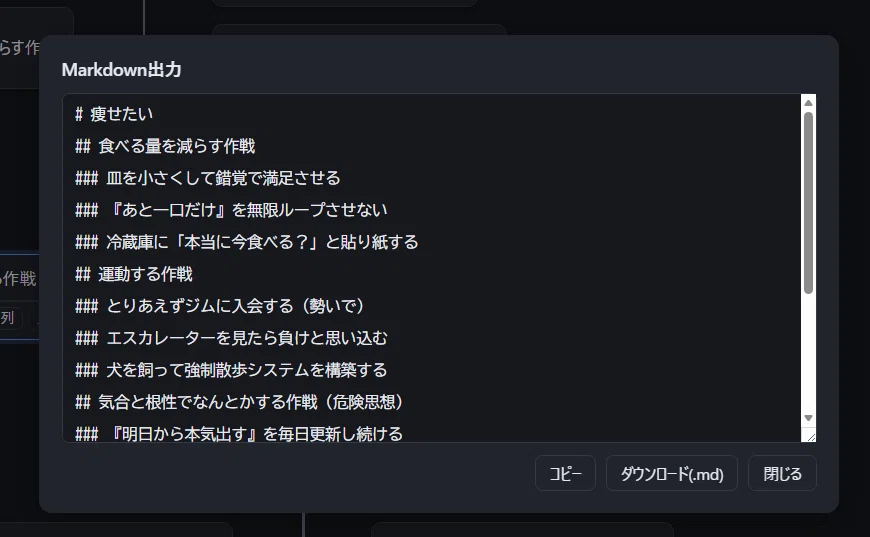Place cursor on '# 痩せたい' heading line
Screen dimensions: 870x537
point(114,114)
